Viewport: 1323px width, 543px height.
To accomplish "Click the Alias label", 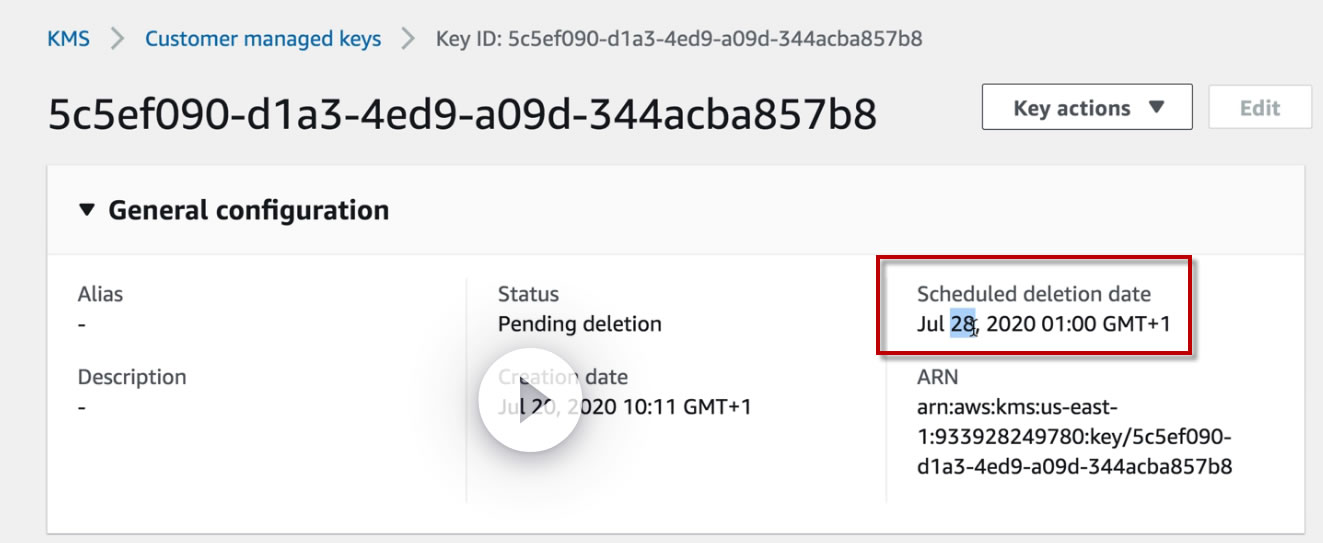I will 100,294.
